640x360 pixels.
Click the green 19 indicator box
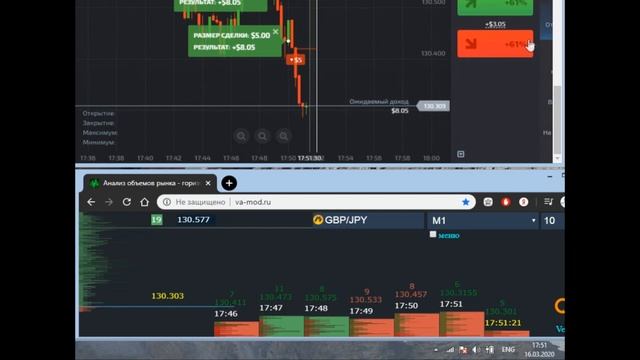tap(157, 220)
